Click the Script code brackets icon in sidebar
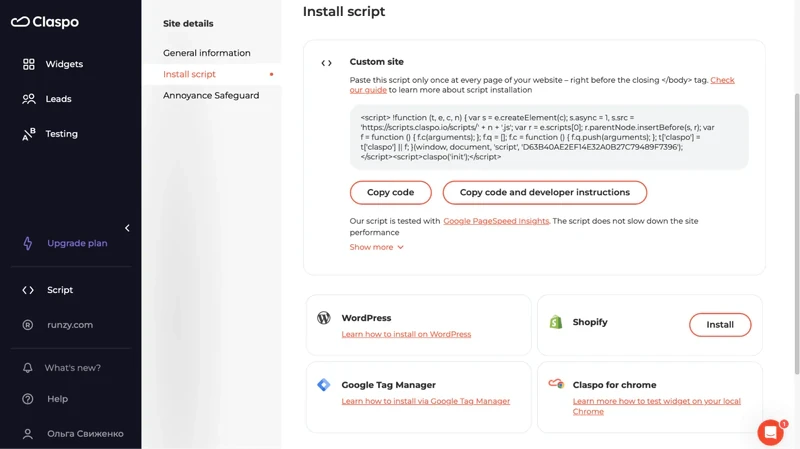The width and height of the screenshot is (800, 449). coord(28,290)
